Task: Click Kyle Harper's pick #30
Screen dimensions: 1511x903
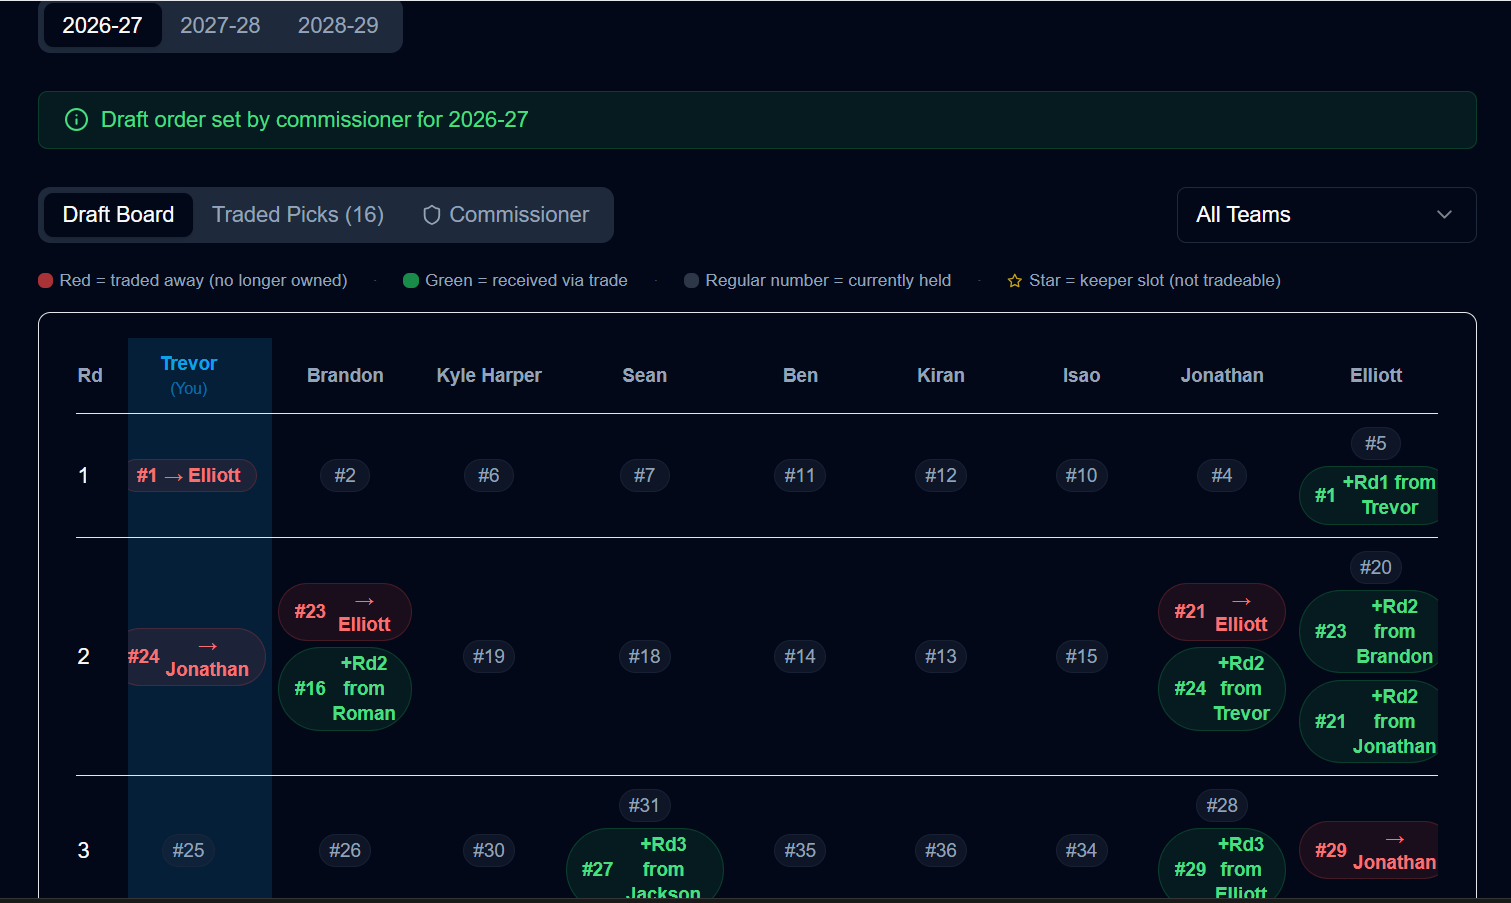Action: click(x=489, y=851)
